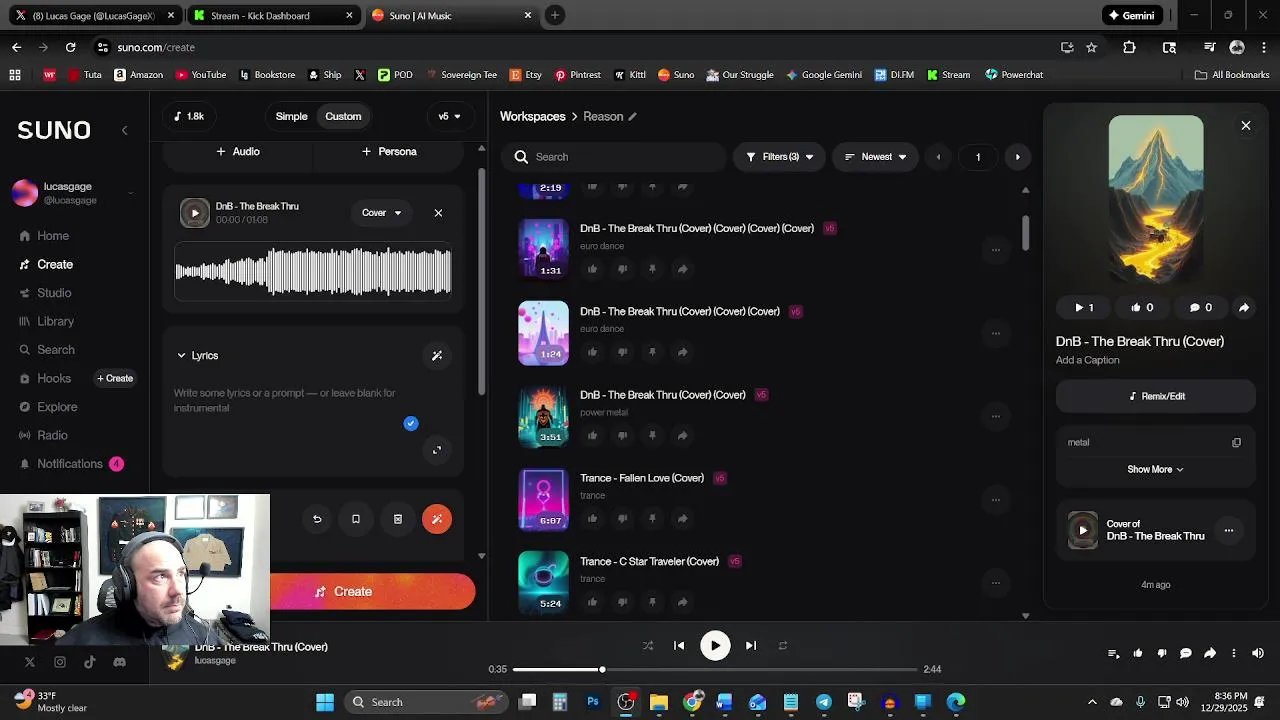Share the song from the details panel
1280x720 pixels.
pyautogui.click(x=1244, y=308)
